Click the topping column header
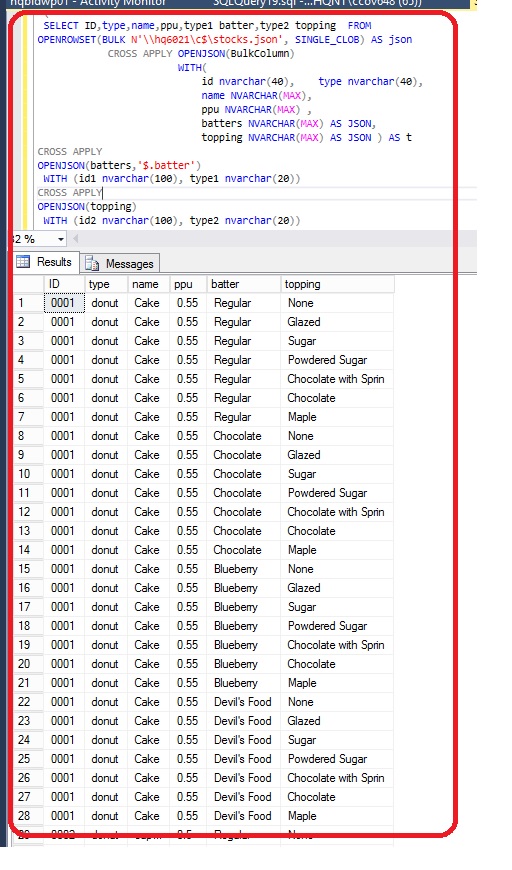The height and width of the screenshot is (870, 512). point(337,284)
